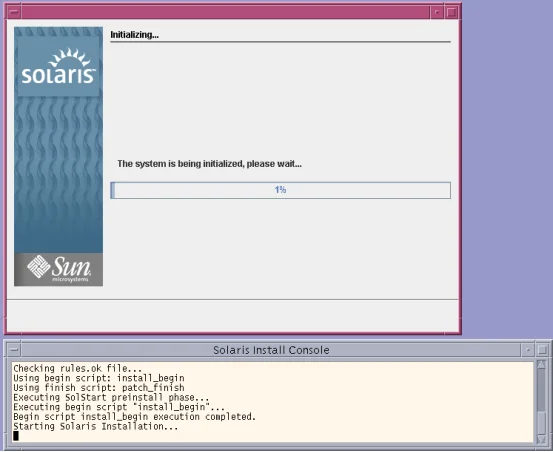Open the installer window's menu button
Screen dimensions: 553x452
[x=14, y=12]
